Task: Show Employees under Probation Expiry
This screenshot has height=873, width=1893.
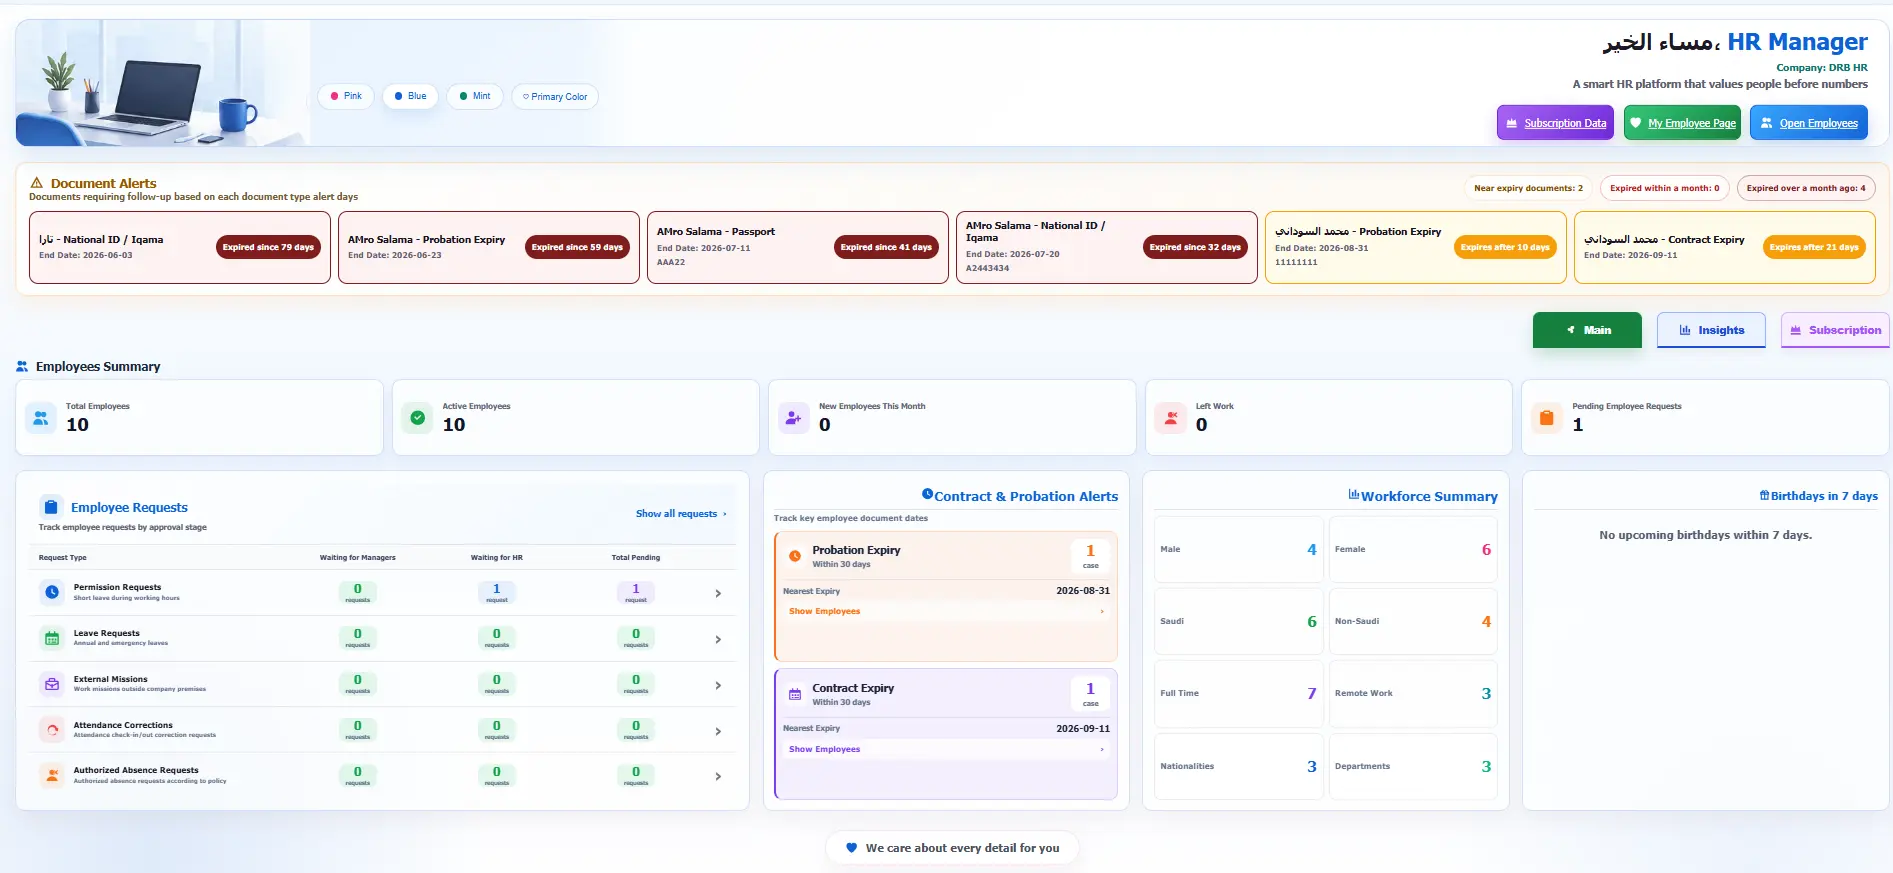Action: click(946, 611)
